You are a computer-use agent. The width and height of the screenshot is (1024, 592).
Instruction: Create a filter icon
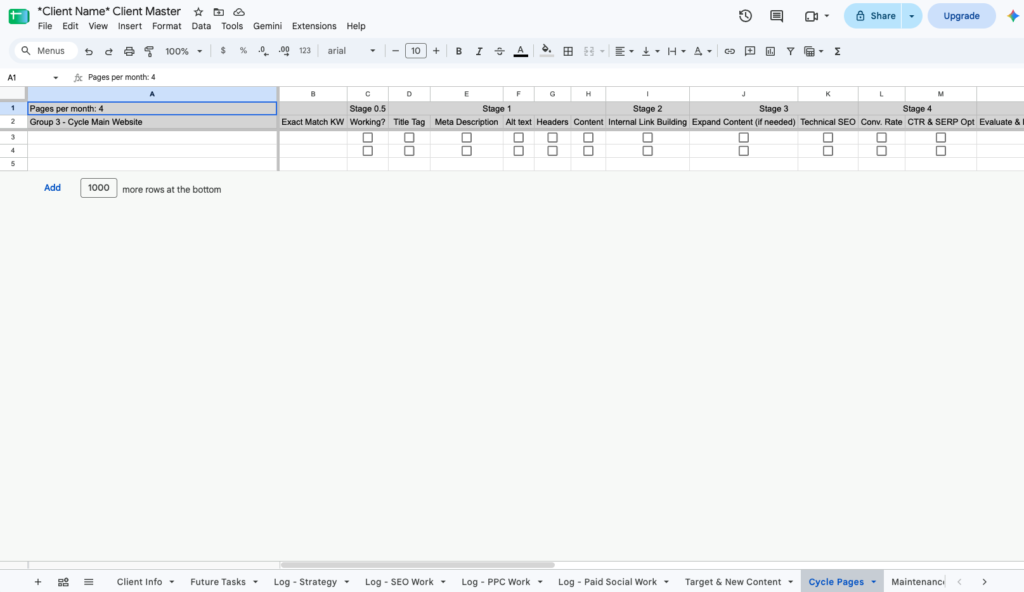(x=790, y=51)
